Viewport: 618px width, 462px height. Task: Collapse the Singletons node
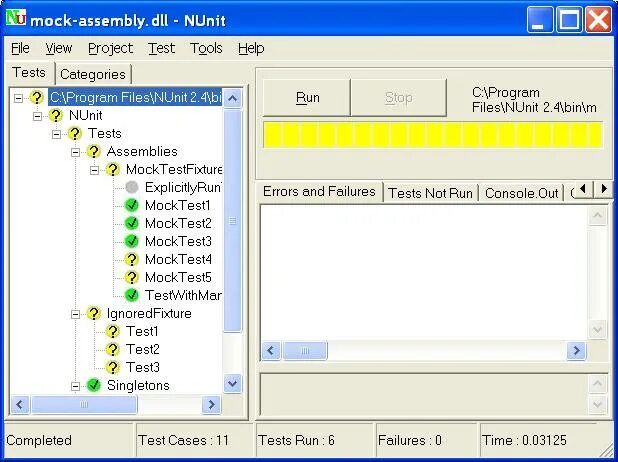tap(75, 386)
